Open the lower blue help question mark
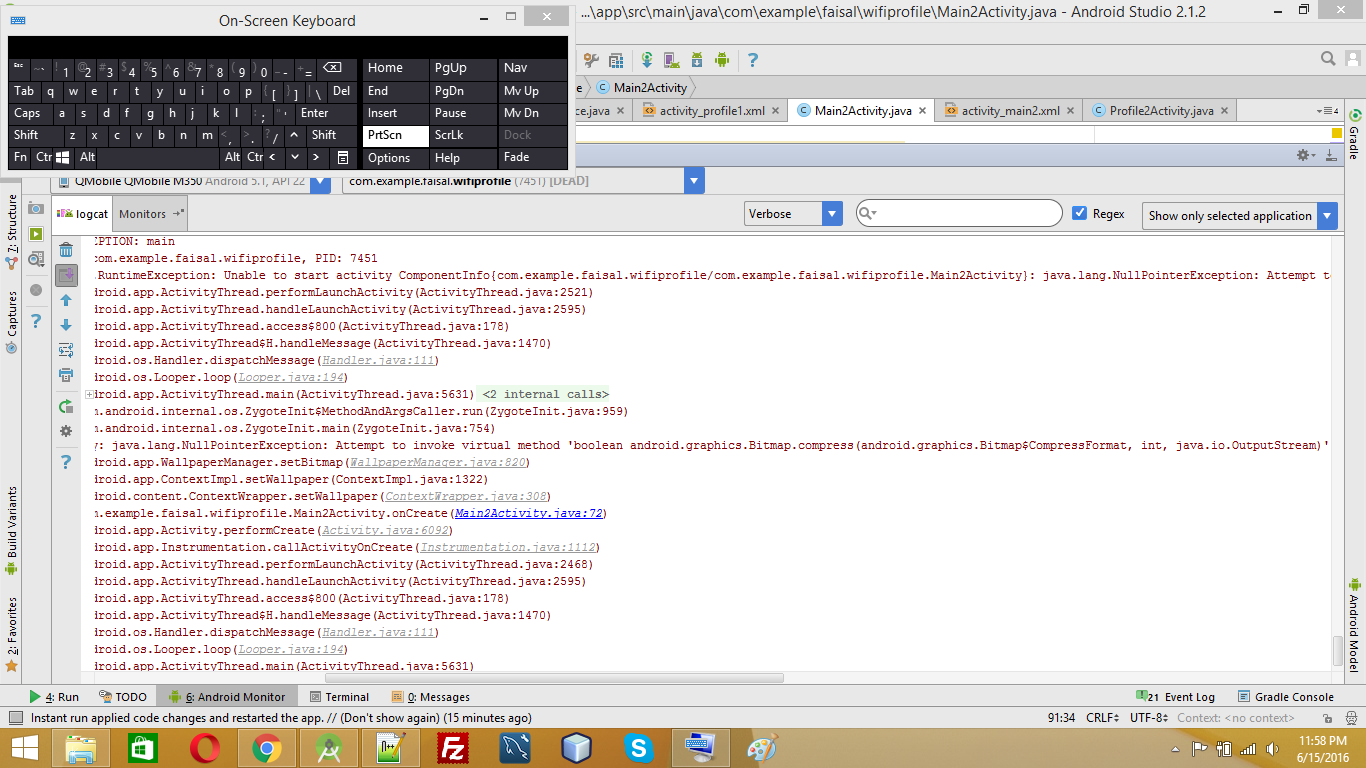1366x768 pixels. click(x=66, y=461)
